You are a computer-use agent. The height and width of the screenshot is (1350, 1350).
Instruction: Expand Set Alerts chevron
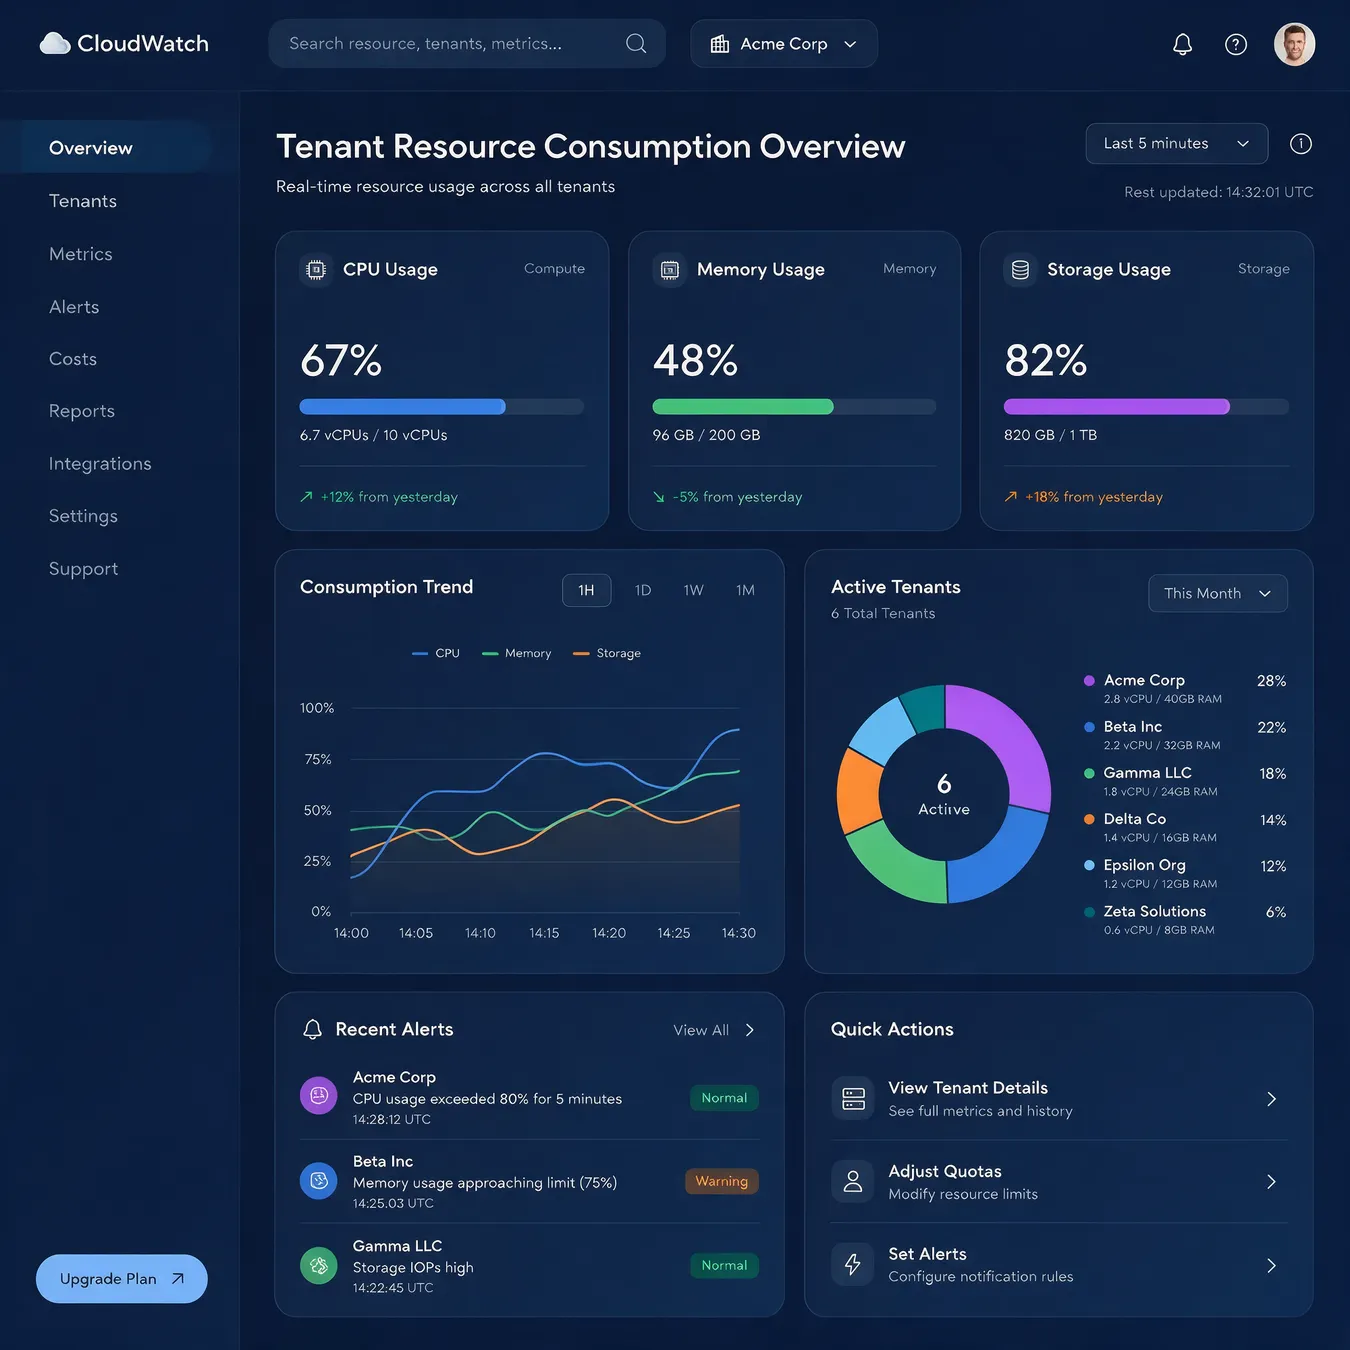1271,1266
